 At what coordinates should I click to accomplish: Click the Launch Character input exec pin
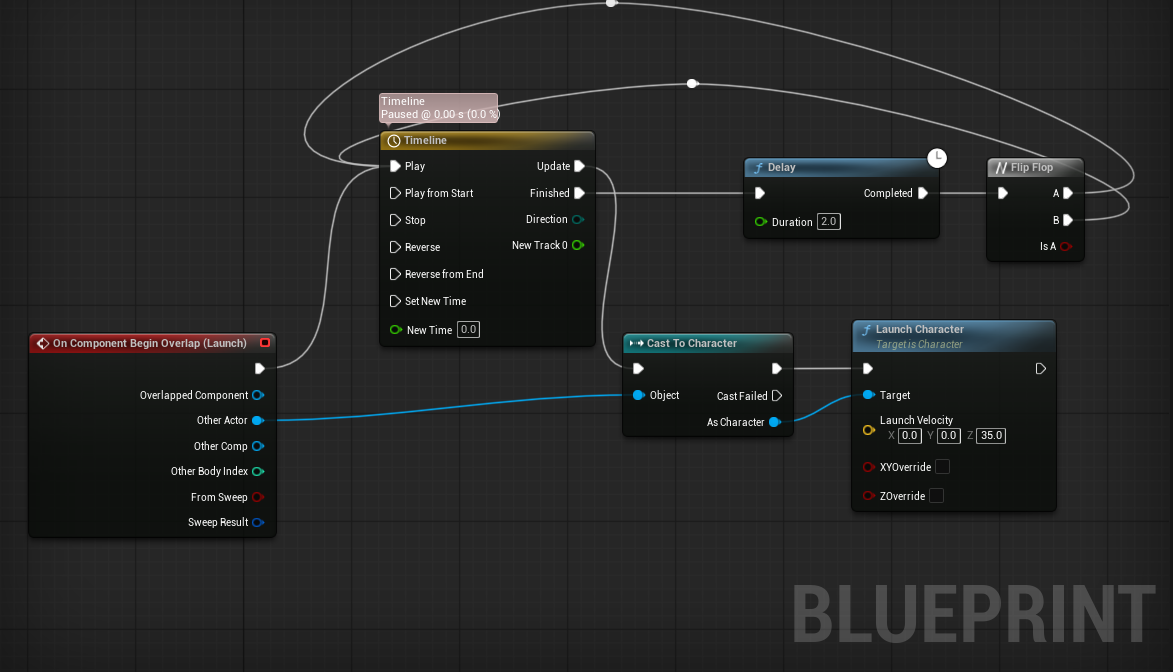click(x=868, y=368)
